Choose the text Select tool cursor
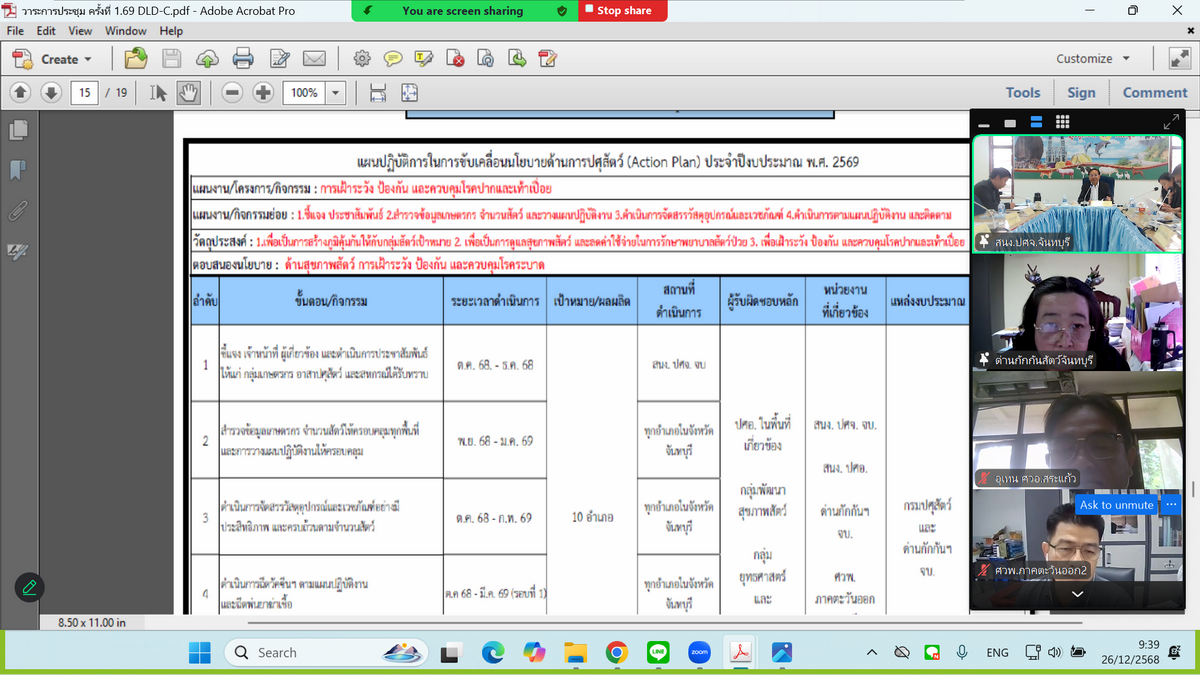1200x675 pixels. pos(158,93)
